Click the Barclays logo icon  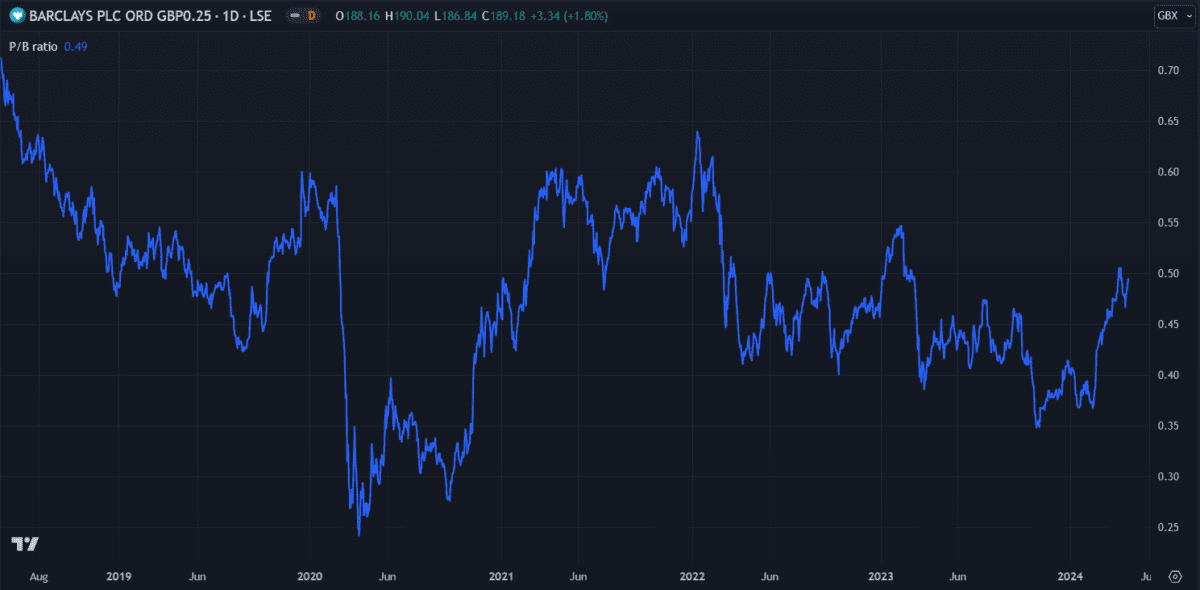pos(17,15)
